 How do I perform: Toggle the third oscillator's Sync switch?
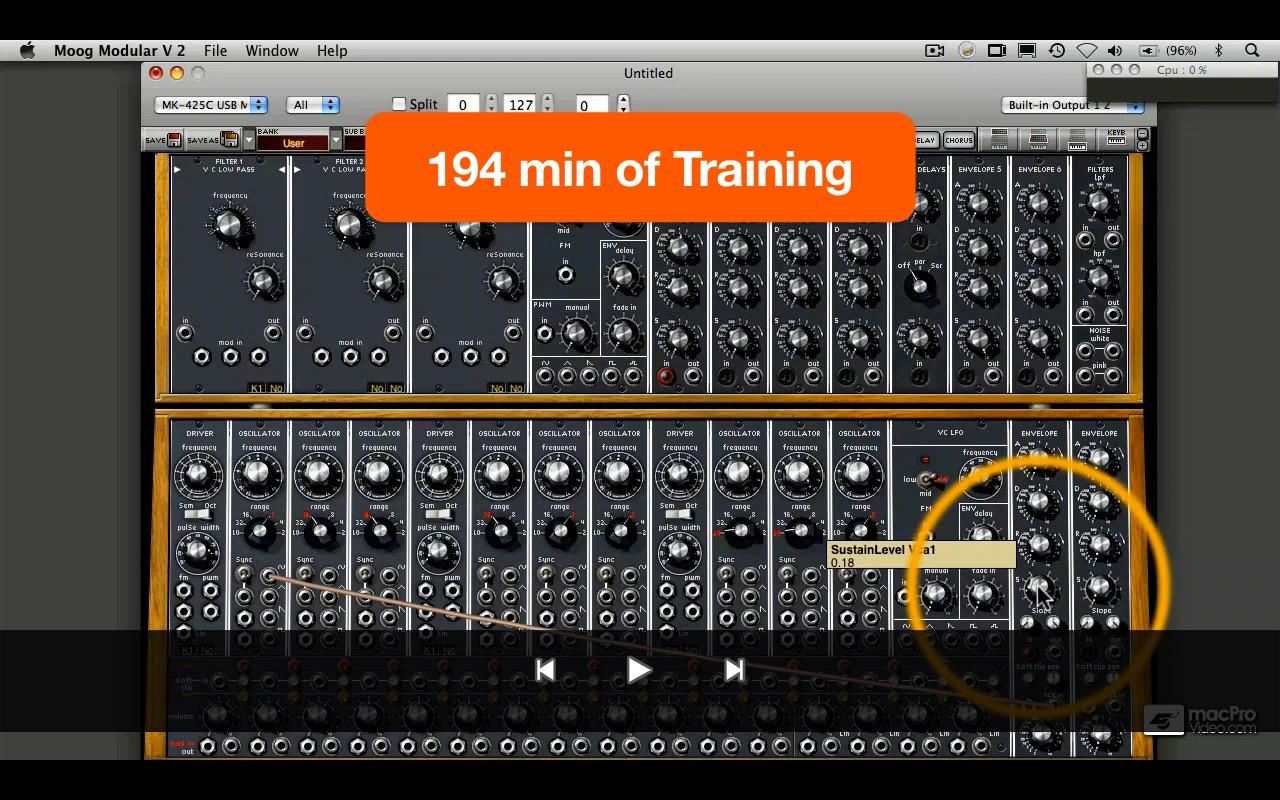[365, 575]
